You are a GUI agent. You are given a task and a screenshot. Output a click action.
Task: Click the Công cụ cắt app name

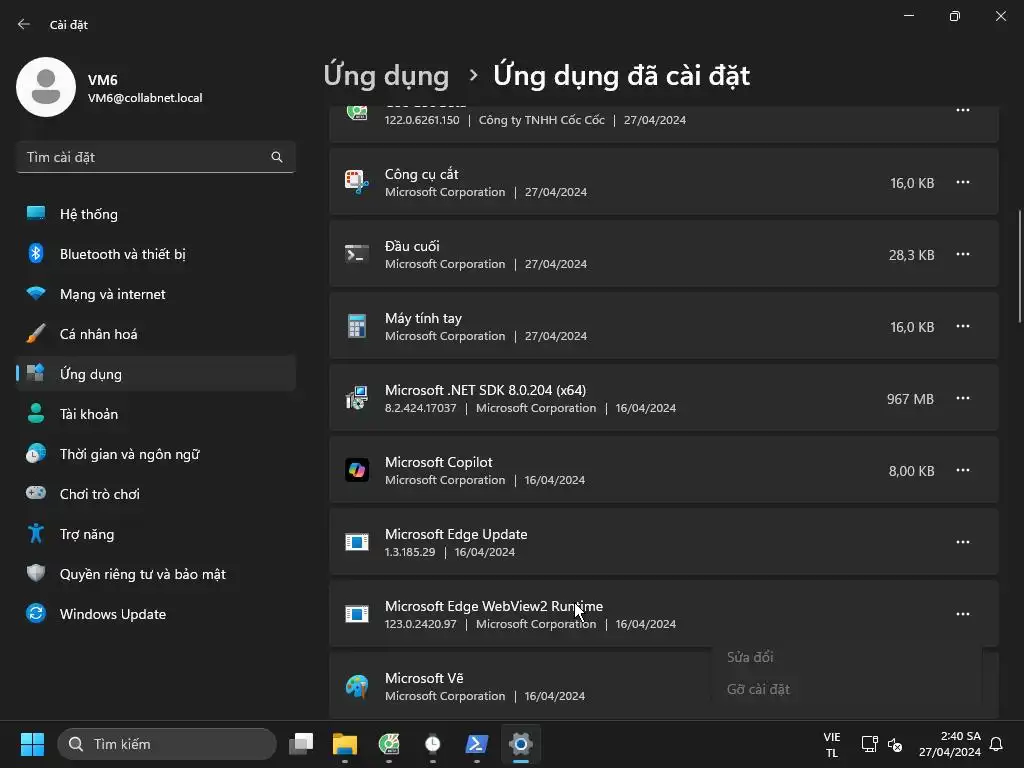(421, 174)
